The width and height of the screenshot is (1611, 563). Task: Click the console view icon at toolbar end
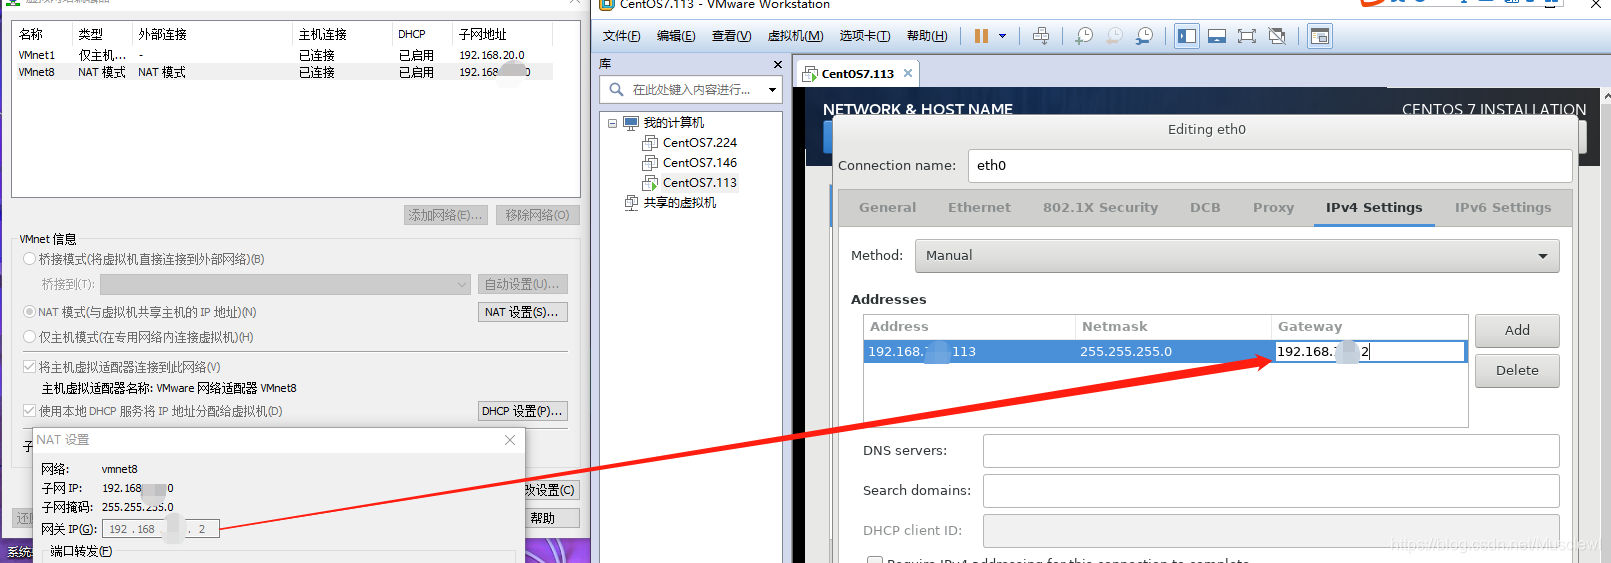tap(1320, 36)
